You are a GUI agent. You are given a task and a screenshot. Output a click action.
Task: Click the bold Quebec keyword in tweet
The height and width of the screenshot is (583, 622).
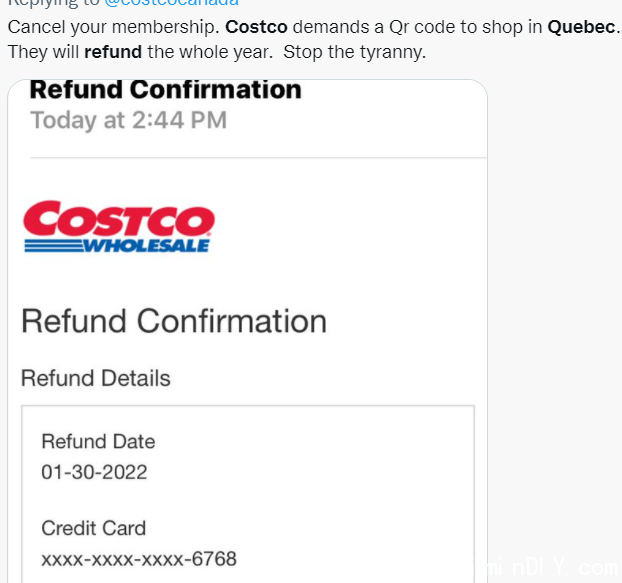[581, 27]
